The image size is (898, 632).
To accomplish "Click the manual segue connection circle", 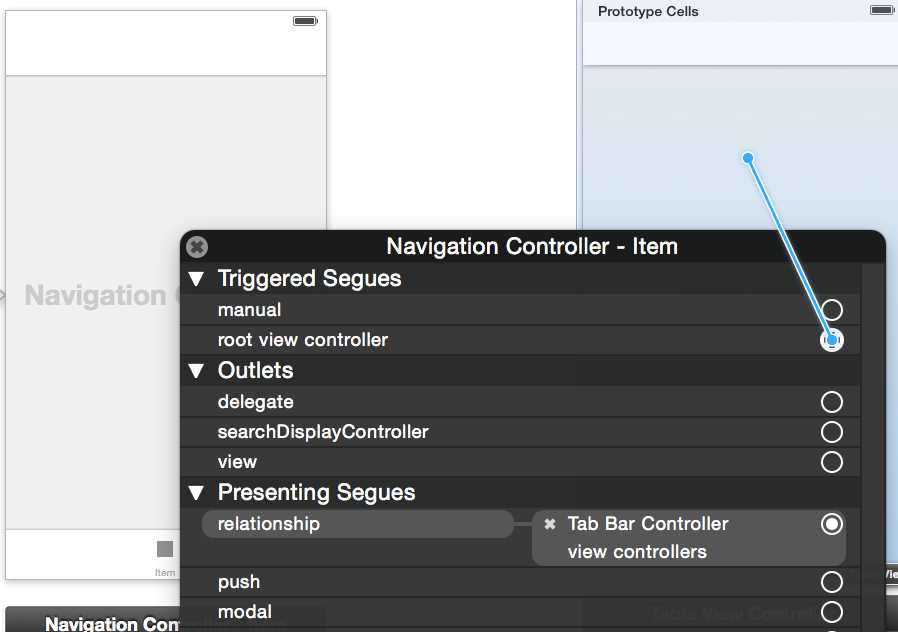I will point(831,310).
